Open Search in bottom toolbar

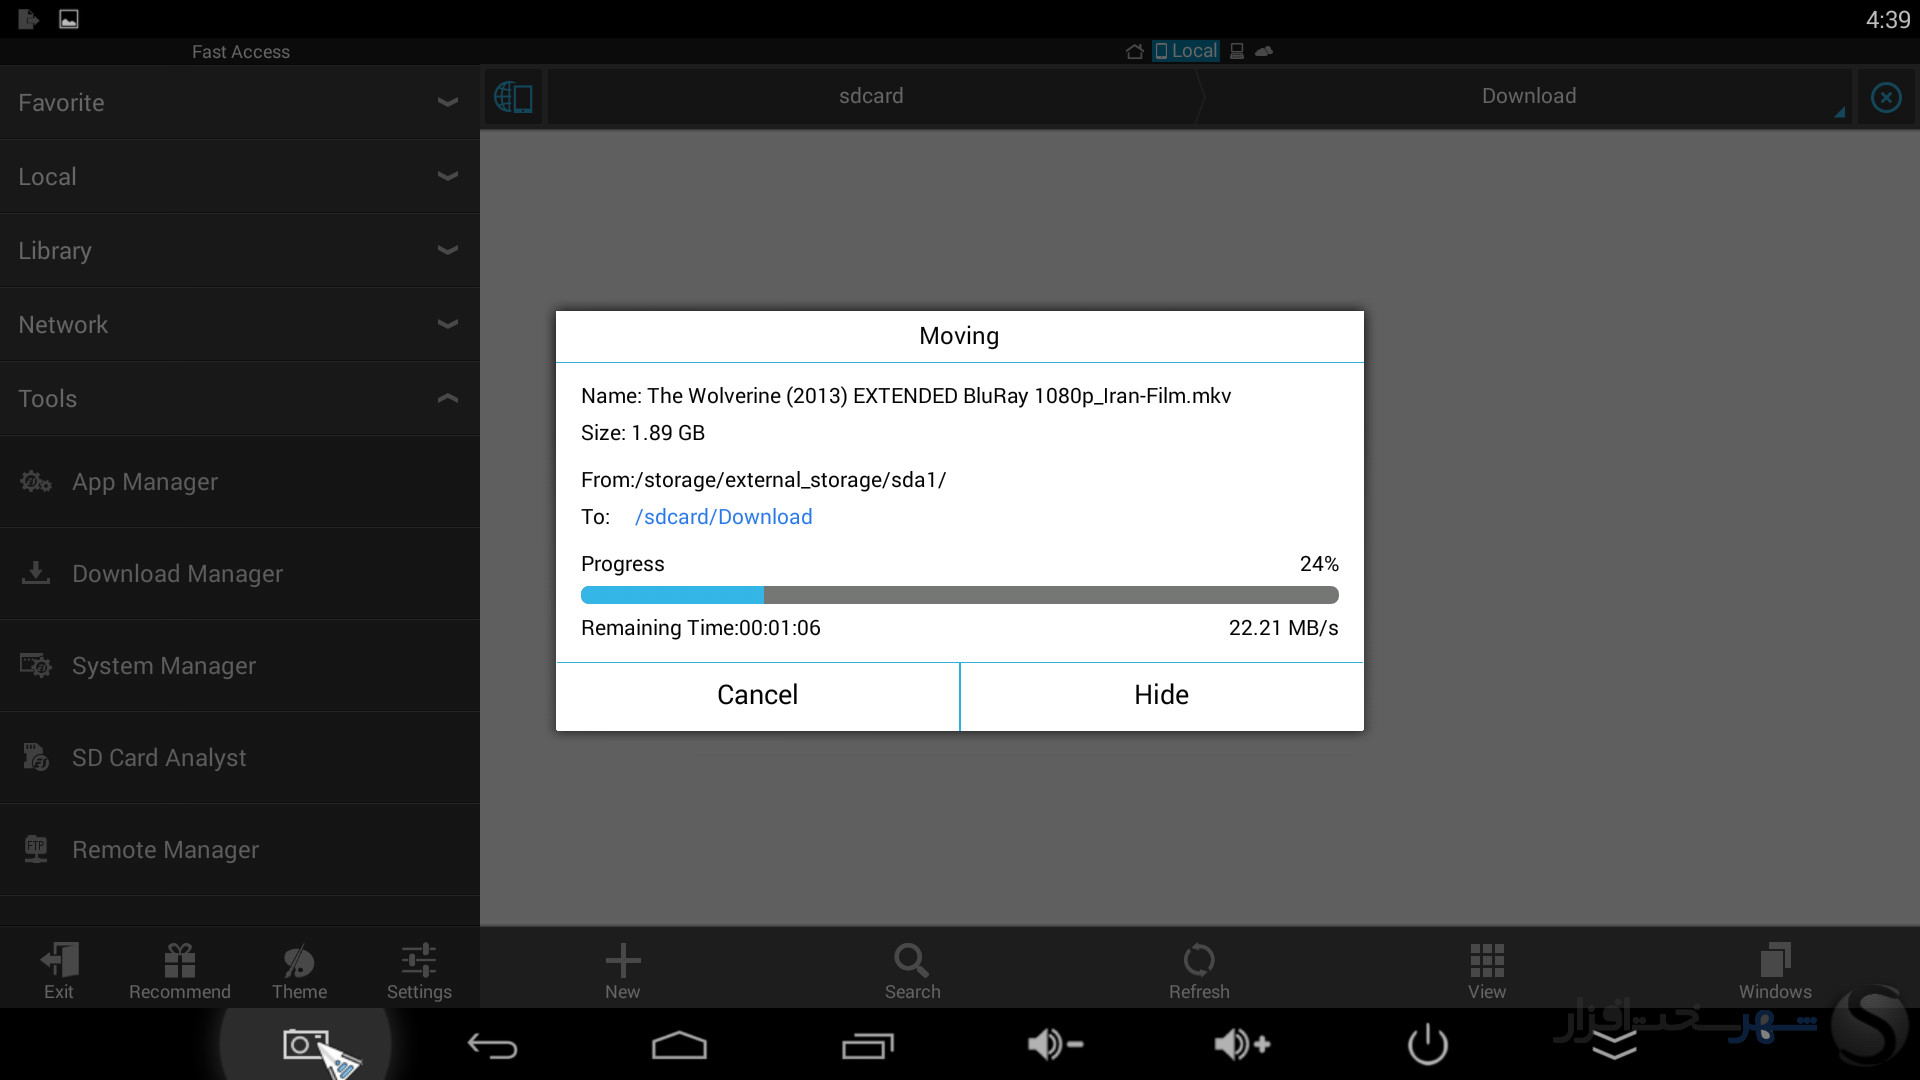912,969
